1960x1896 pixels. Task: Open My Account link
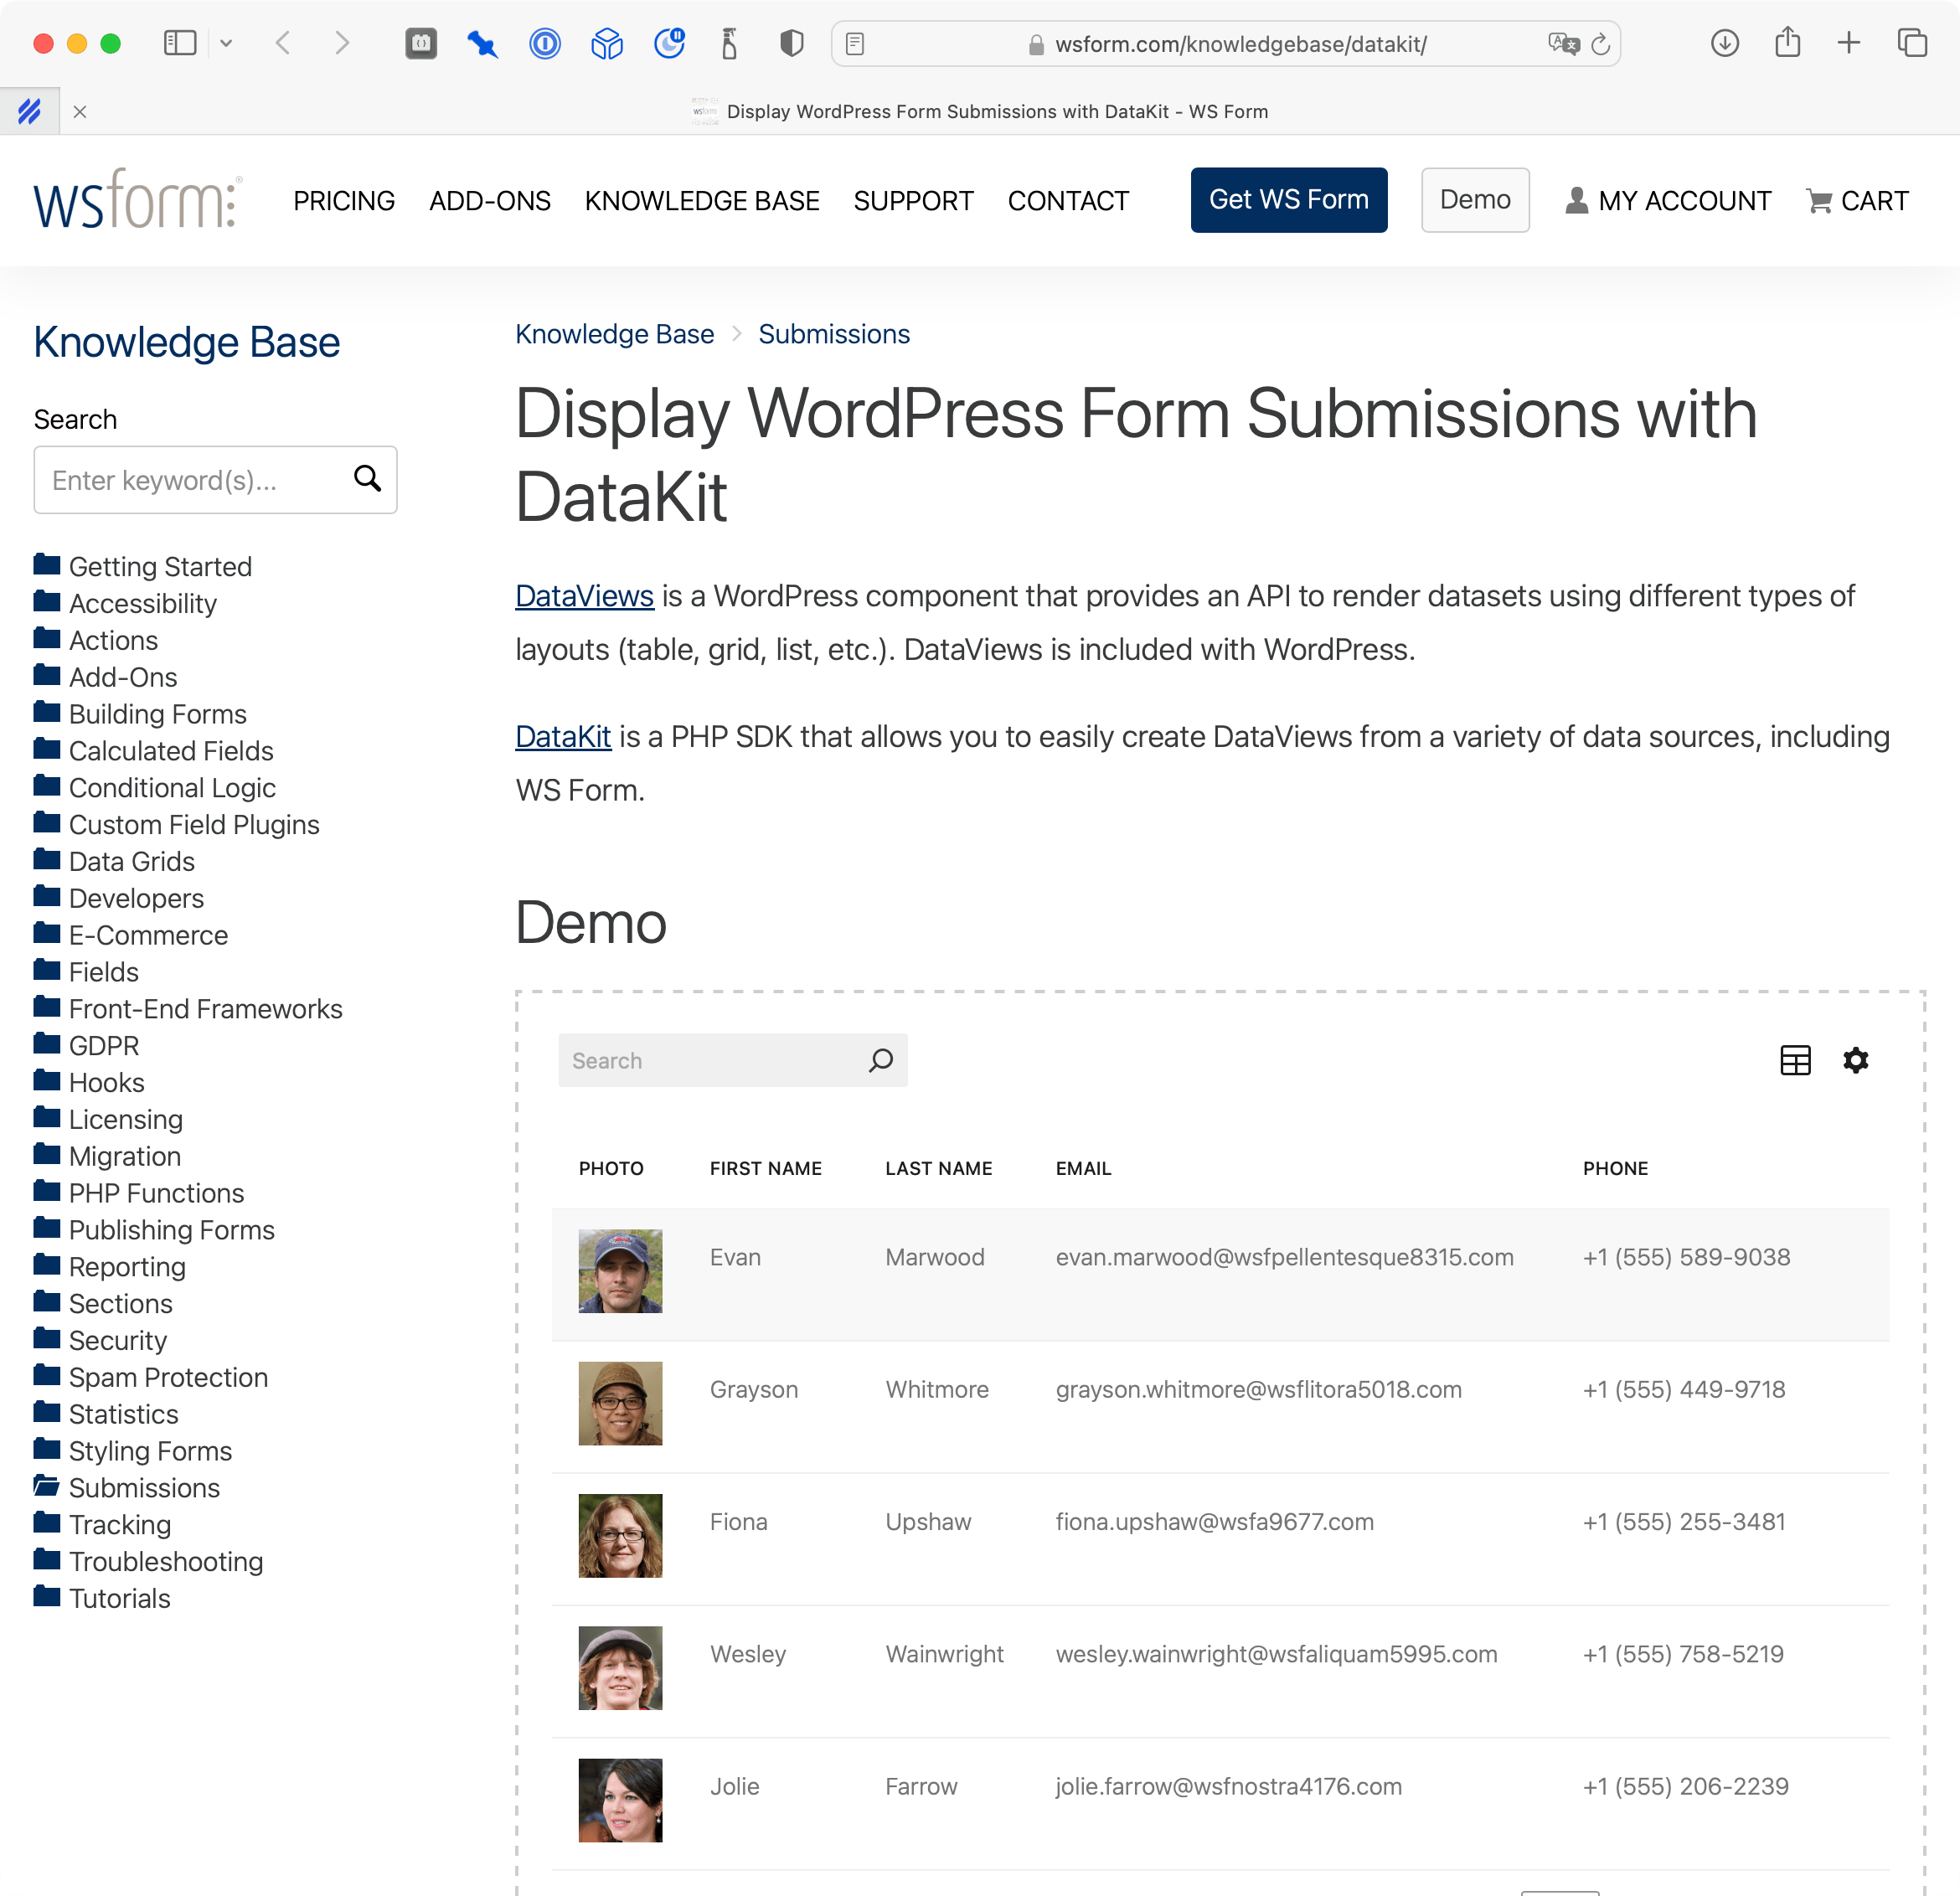coord(1668,201)
